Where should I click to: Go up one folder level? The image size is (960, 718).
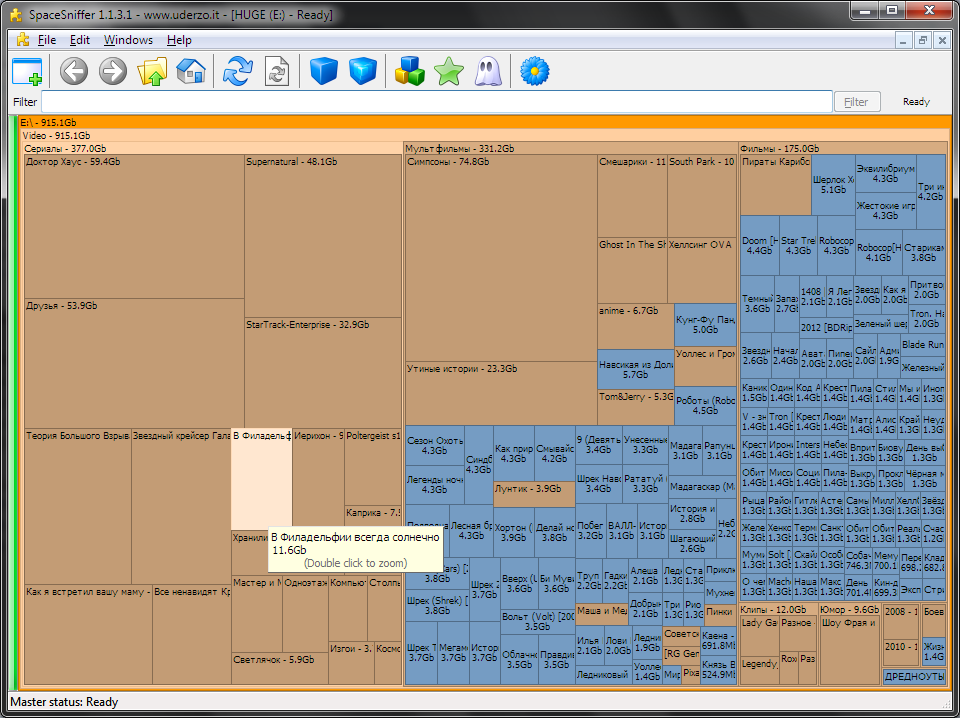coord(152,71)
